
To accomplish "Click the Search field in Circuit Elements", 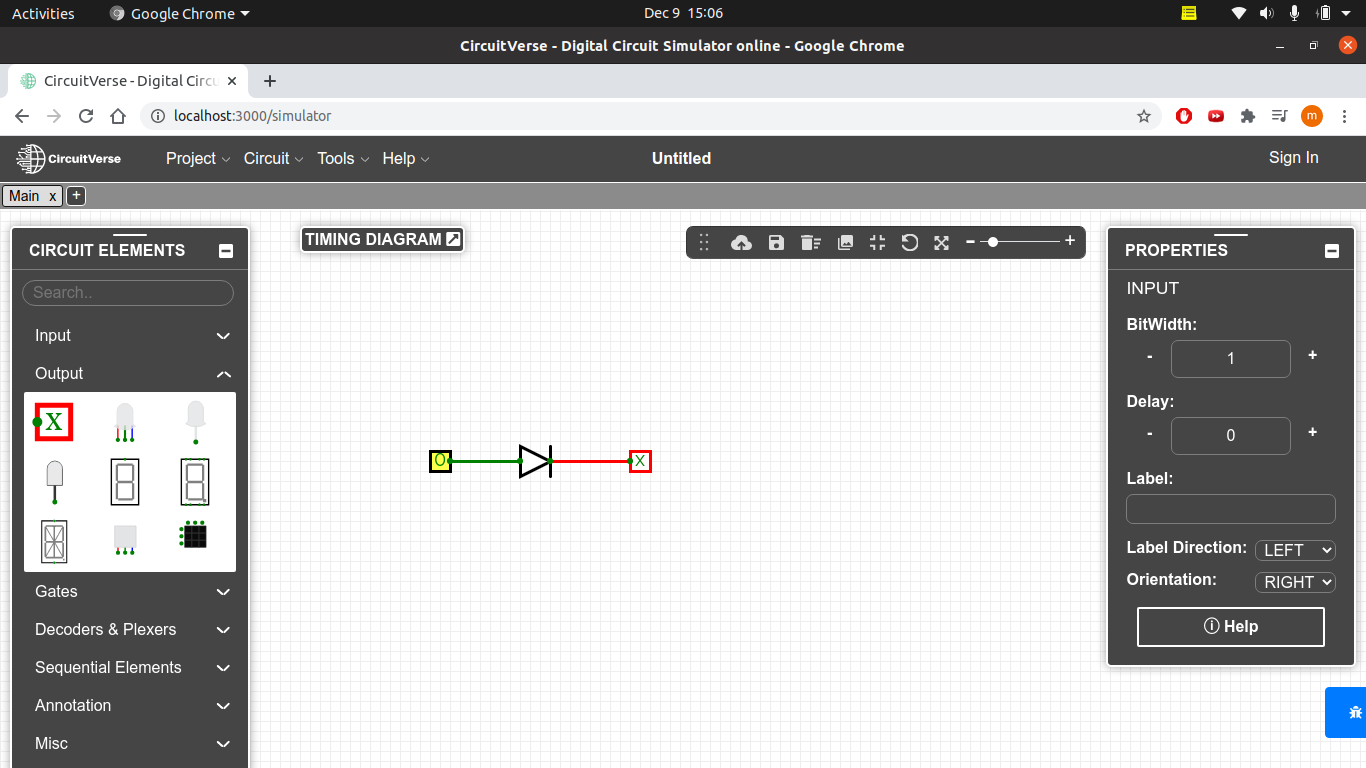I will 127,292.
